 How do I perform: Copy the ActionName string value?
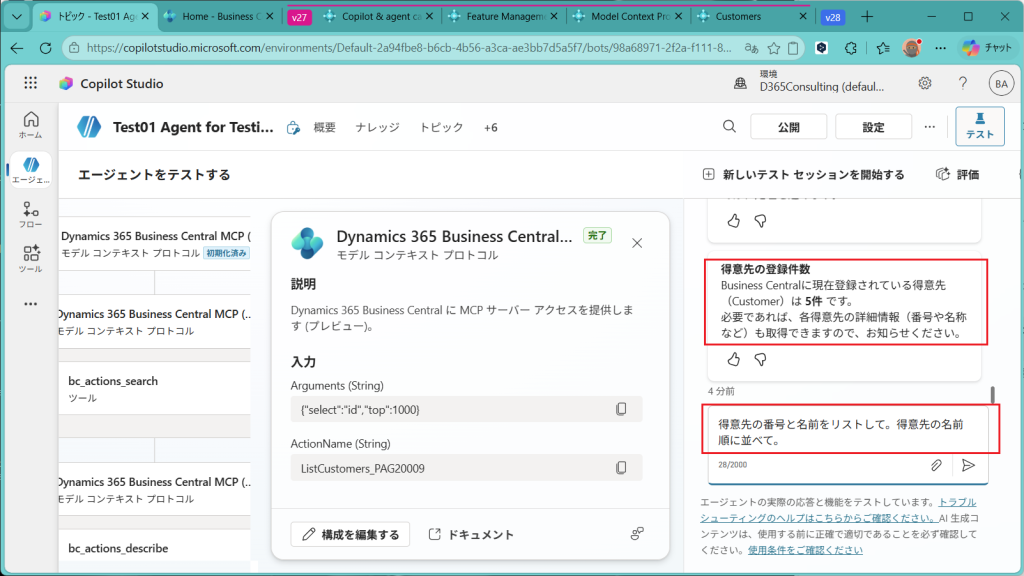pyautogui.click(x=621, y=467)
